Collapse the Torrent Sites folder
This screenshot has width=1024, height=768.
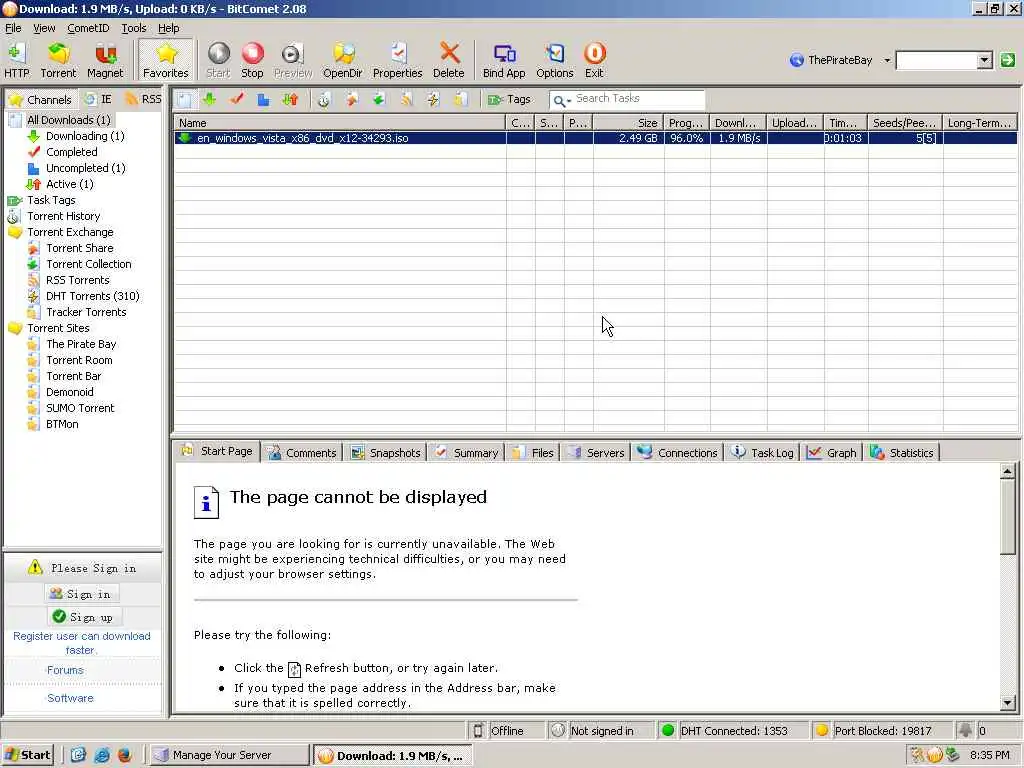(14, 328)
